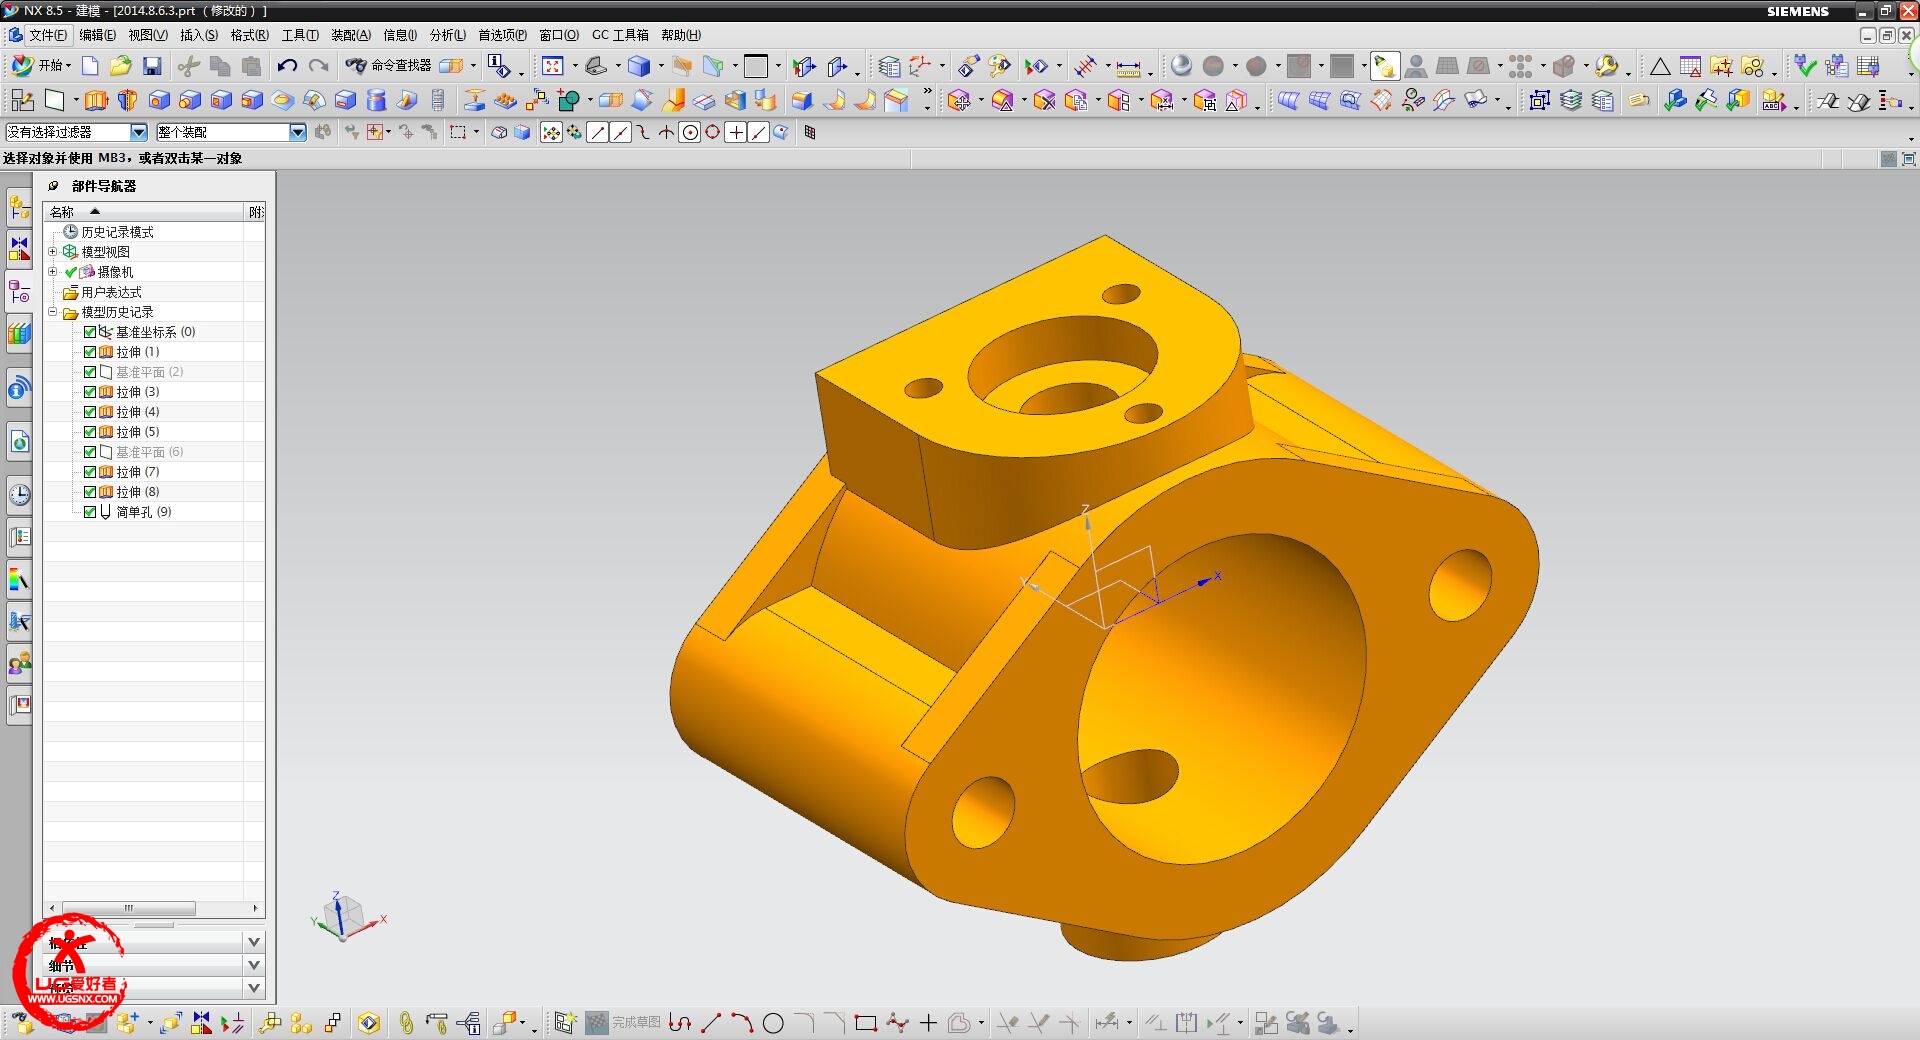
Task: Expand the 模型视图 tree node
Action: click(53, 251)
